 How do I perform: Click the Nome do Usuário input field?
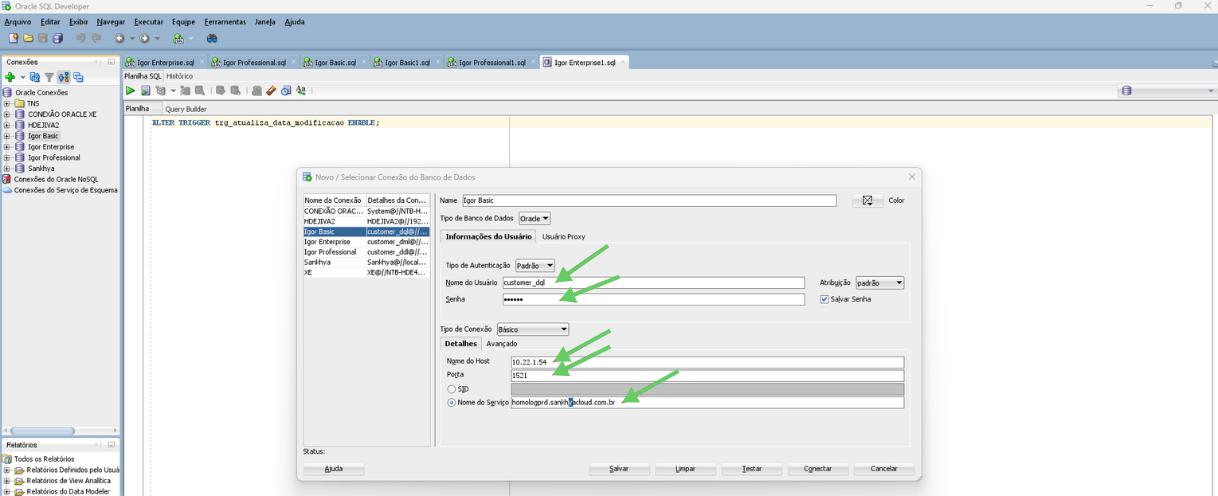point(653,283)
